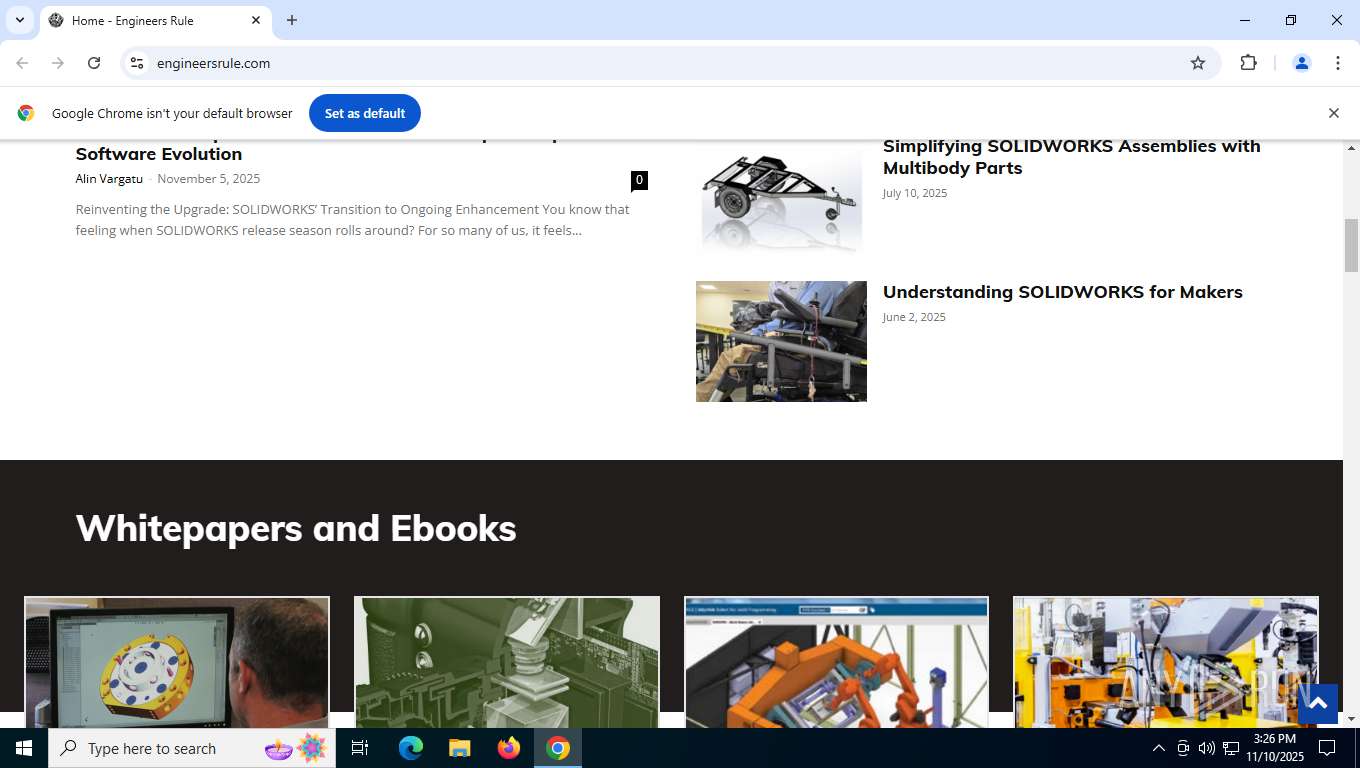The height and width of the screenshot is (768, 1360).
Task: Open the trailer frame article thumbnail
Action: click(x=781, y=200)
